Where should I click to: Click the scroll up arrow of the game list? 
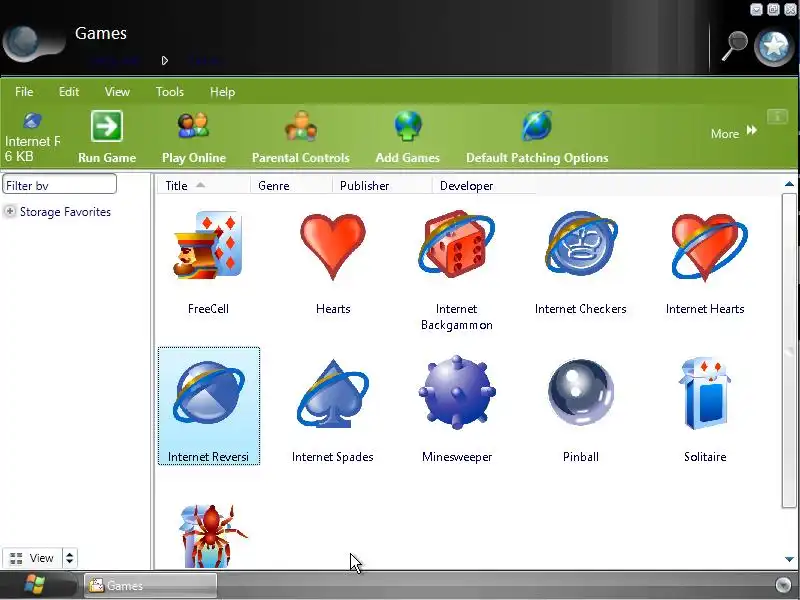789,184
